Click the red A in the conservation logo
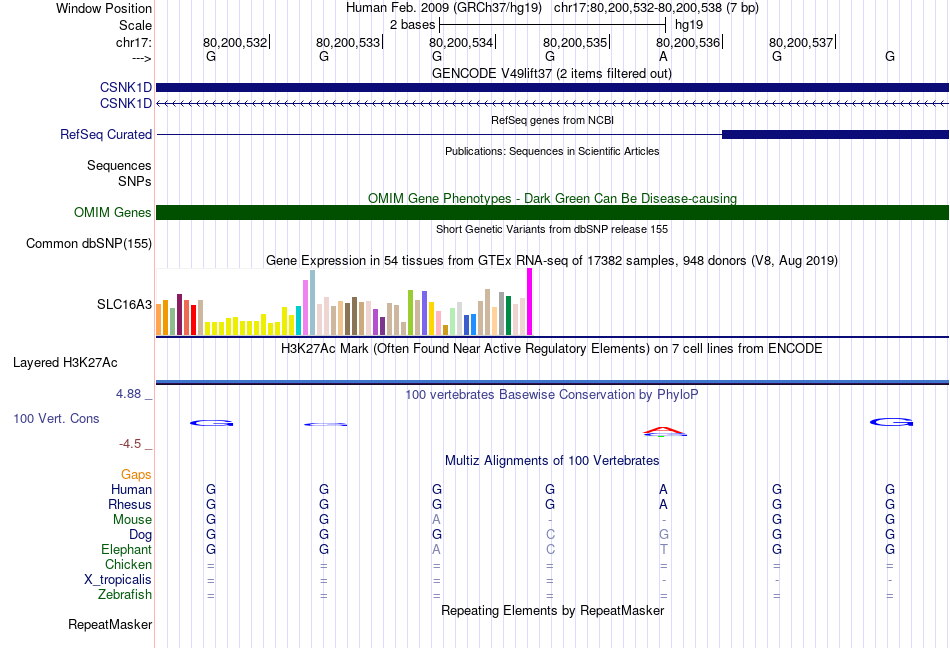This screenshot has height=648, width=950. tap(665, 431)
